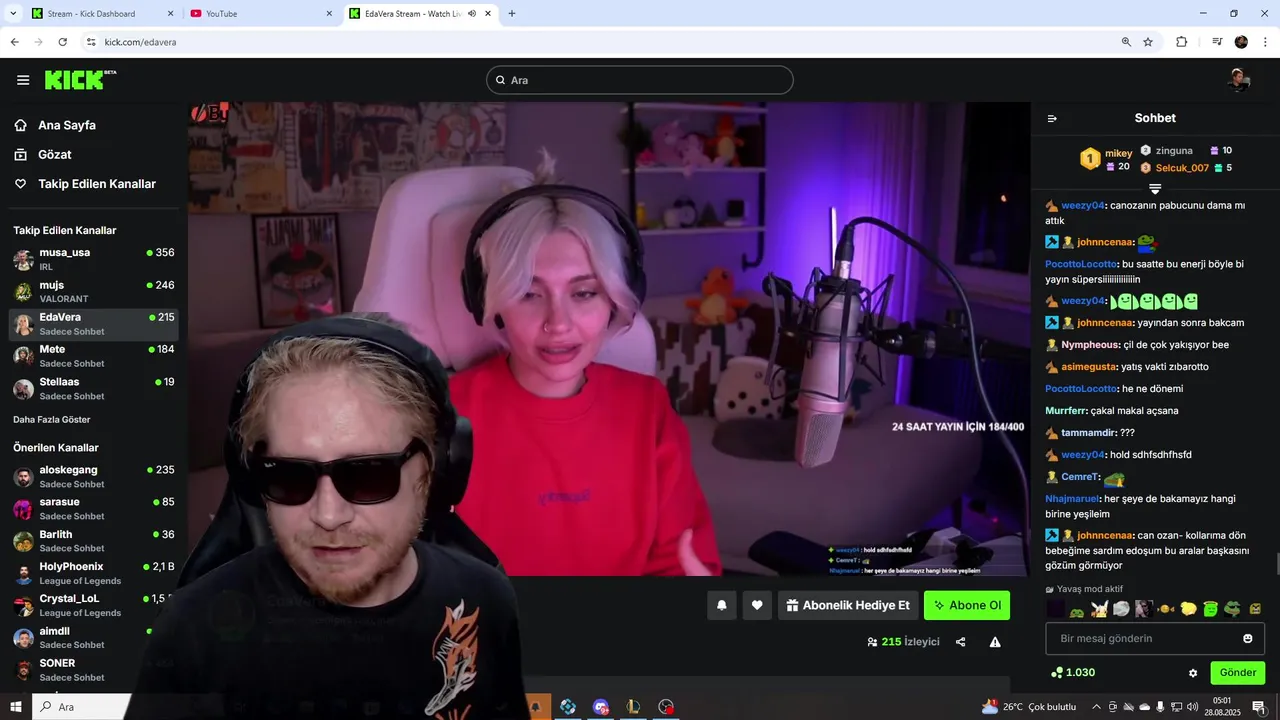
Task: Click in Ara search field
Action: [640, 80]
